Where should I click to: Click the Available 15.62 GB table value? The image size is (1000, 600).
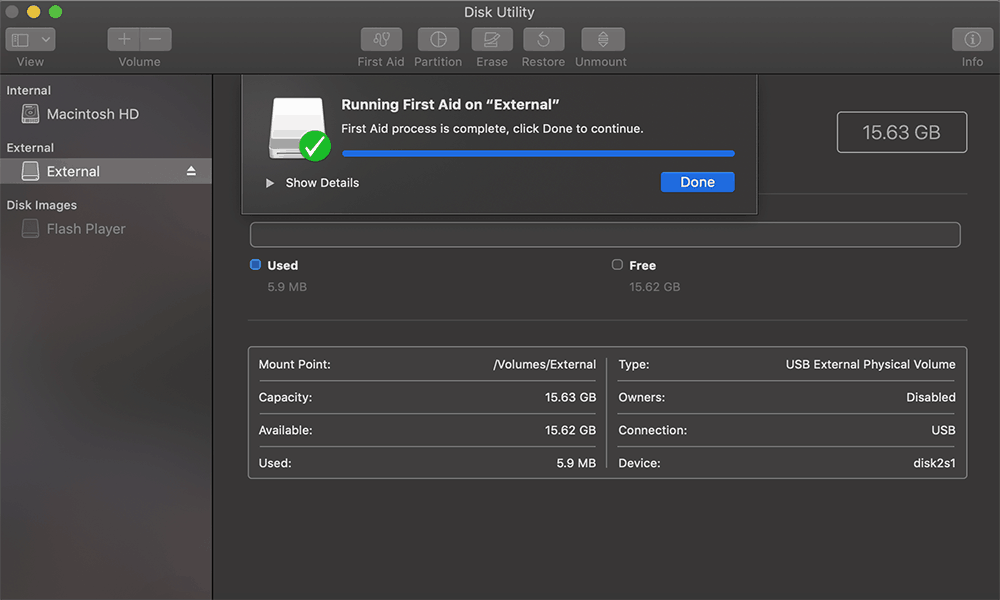(570, 430)
